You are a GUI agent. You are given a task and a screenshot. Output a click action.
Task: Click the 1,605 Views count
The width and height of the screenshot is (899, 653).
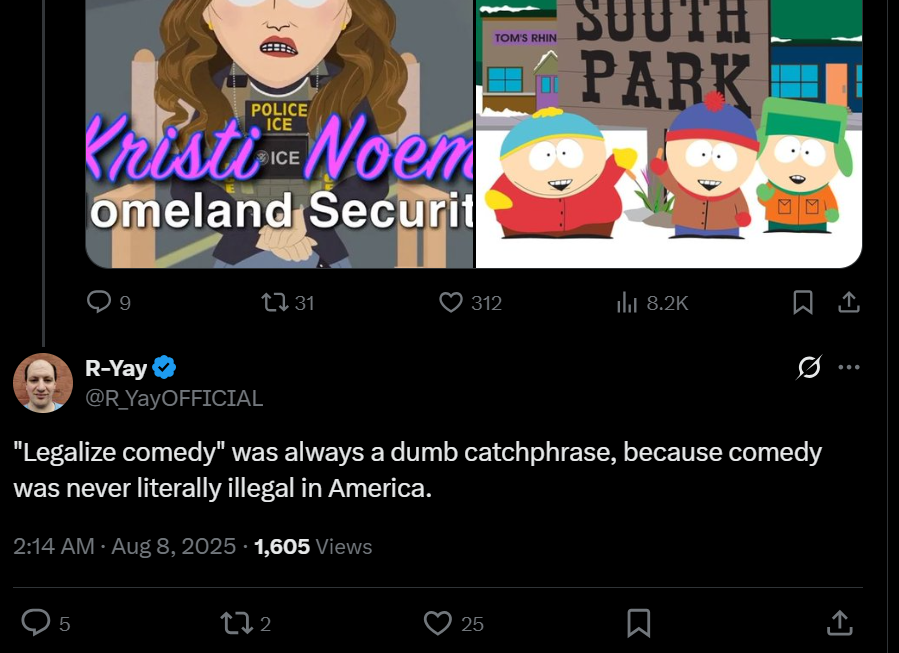[313, 547]
